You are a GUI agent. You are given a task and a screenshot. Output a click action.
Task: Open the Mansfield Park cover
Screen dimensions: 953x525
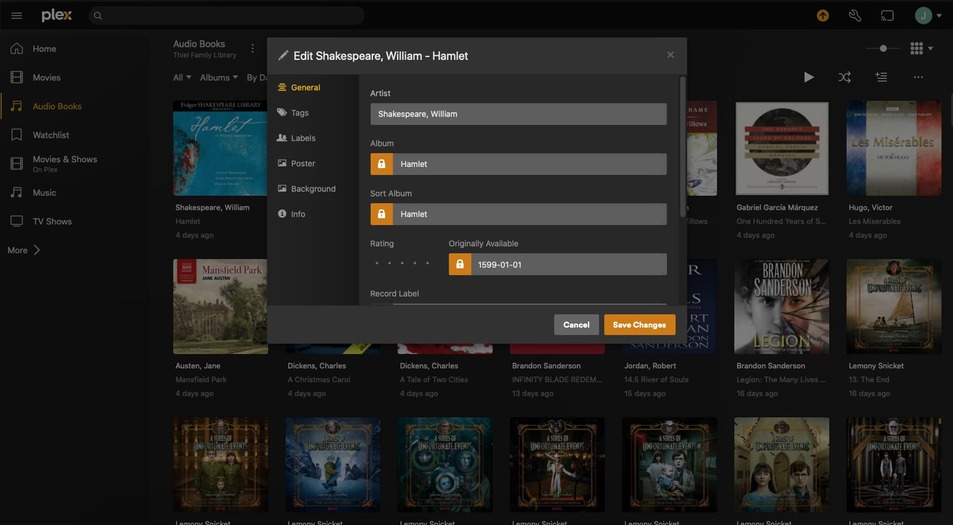[x=220, y=306]
